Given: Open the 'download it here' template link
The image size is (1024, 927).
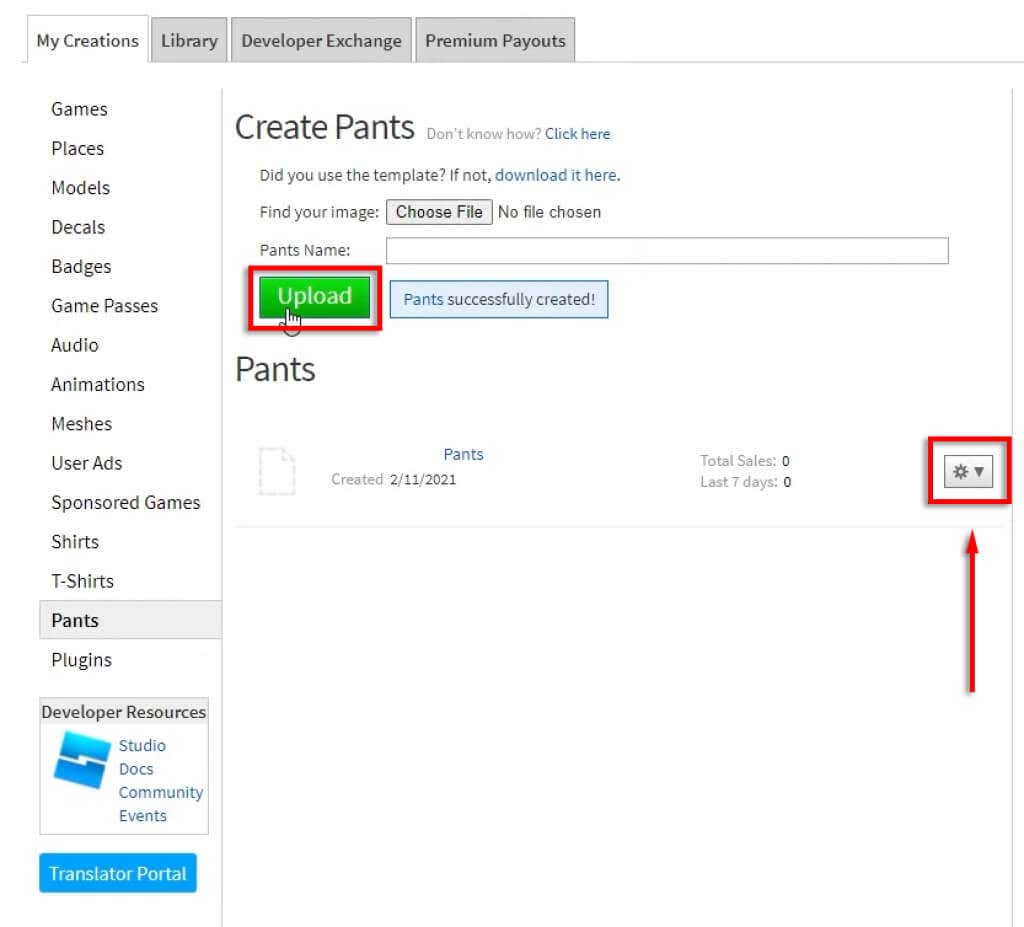Looking at the screenshot, I should [556, 174].
